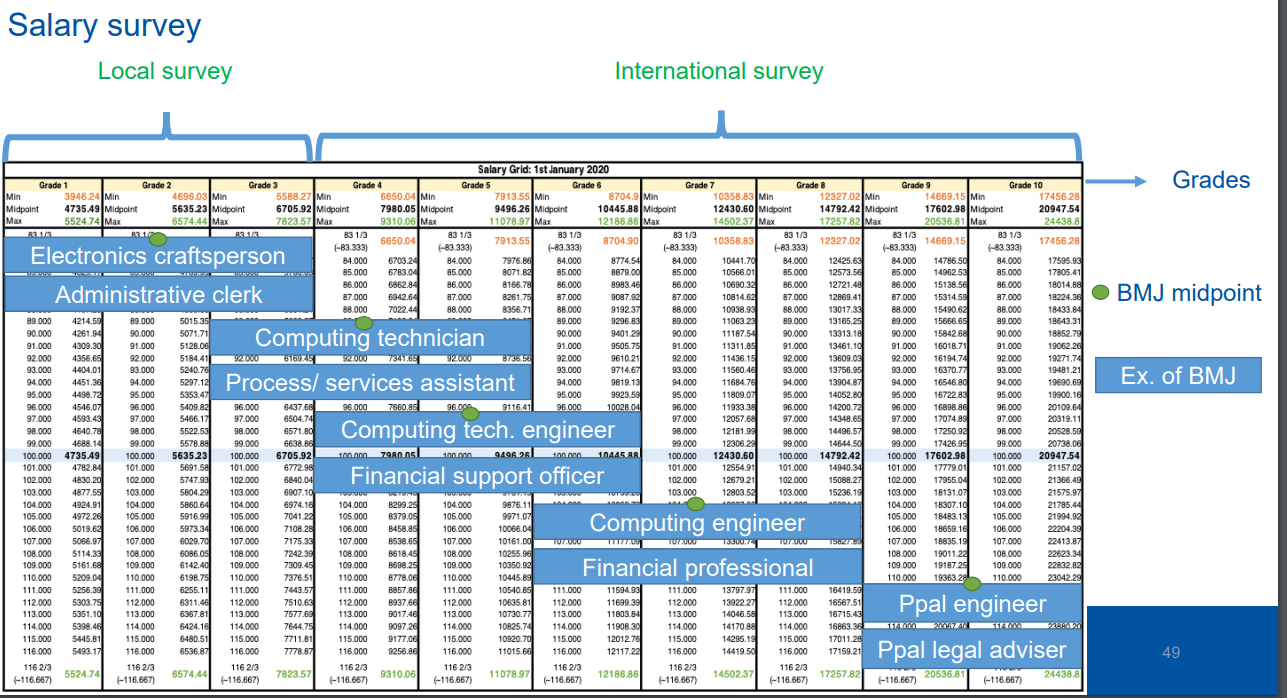The height and width of the screenshot is (698, 1287).
Task: Click the Ex. of BMJ box
Action: [1178, 376]
